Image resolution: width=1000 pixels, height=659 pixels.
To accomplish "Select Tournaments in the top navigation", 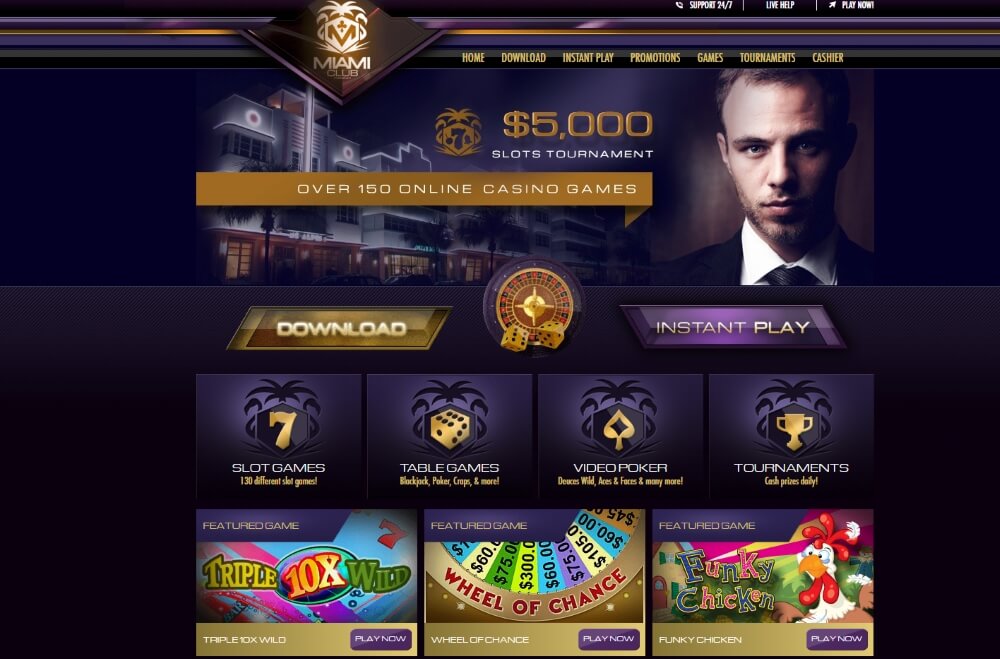I will (x=767, y=57).
